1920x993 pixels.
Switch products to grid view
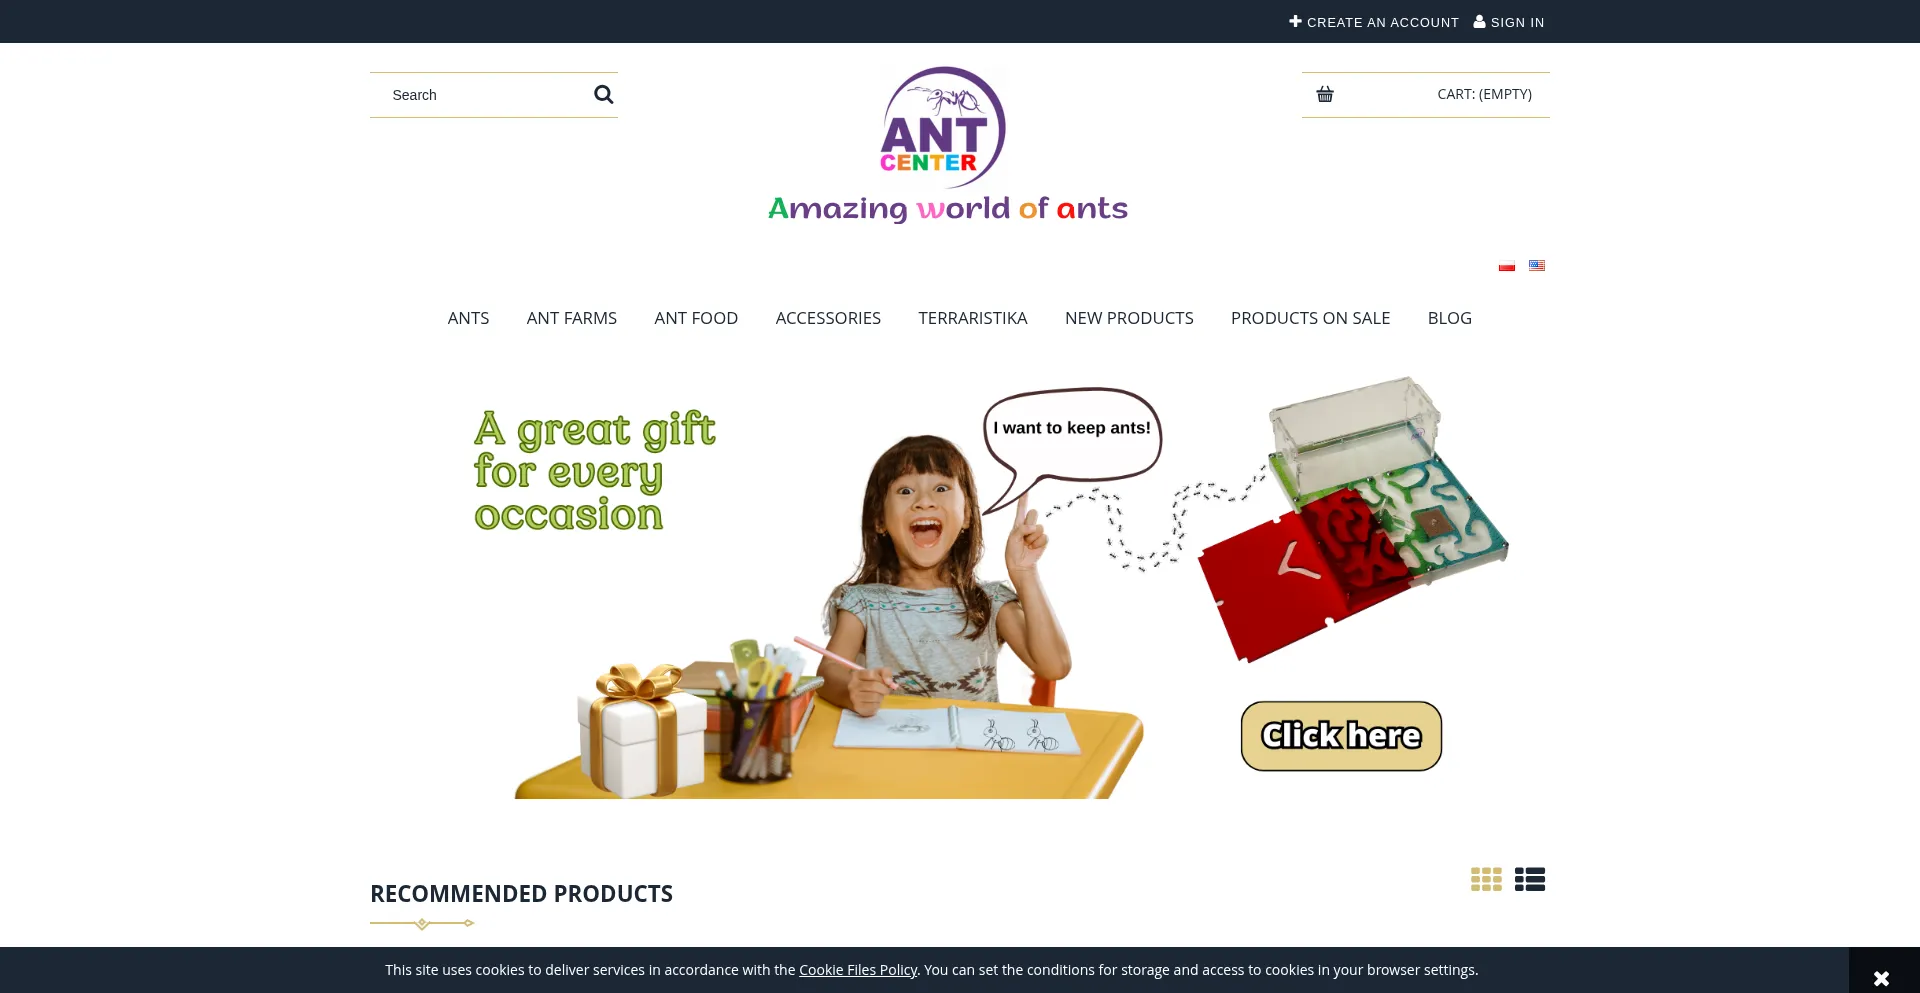(x=1486, y=879)
